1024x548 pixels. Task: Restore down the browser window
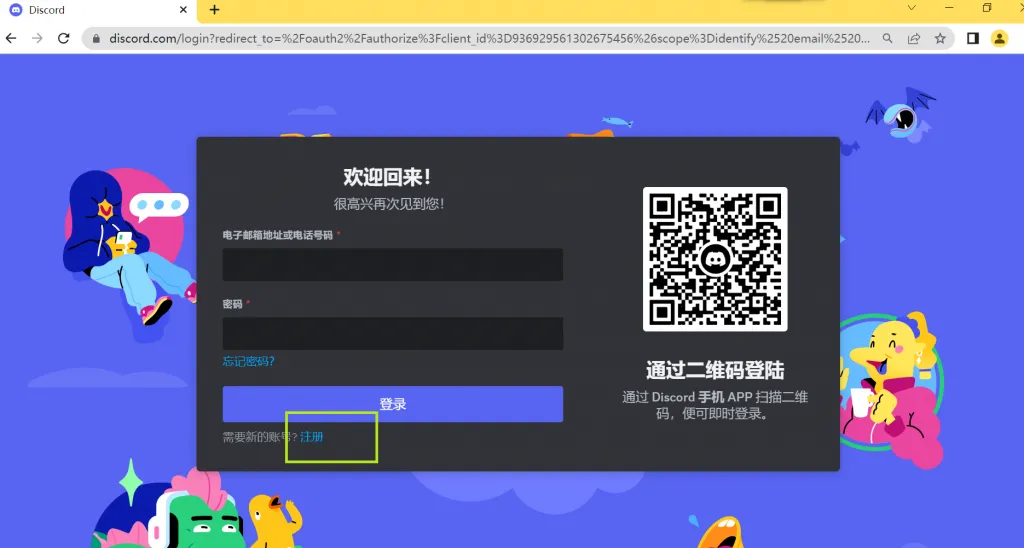click(x=987, y=8)
